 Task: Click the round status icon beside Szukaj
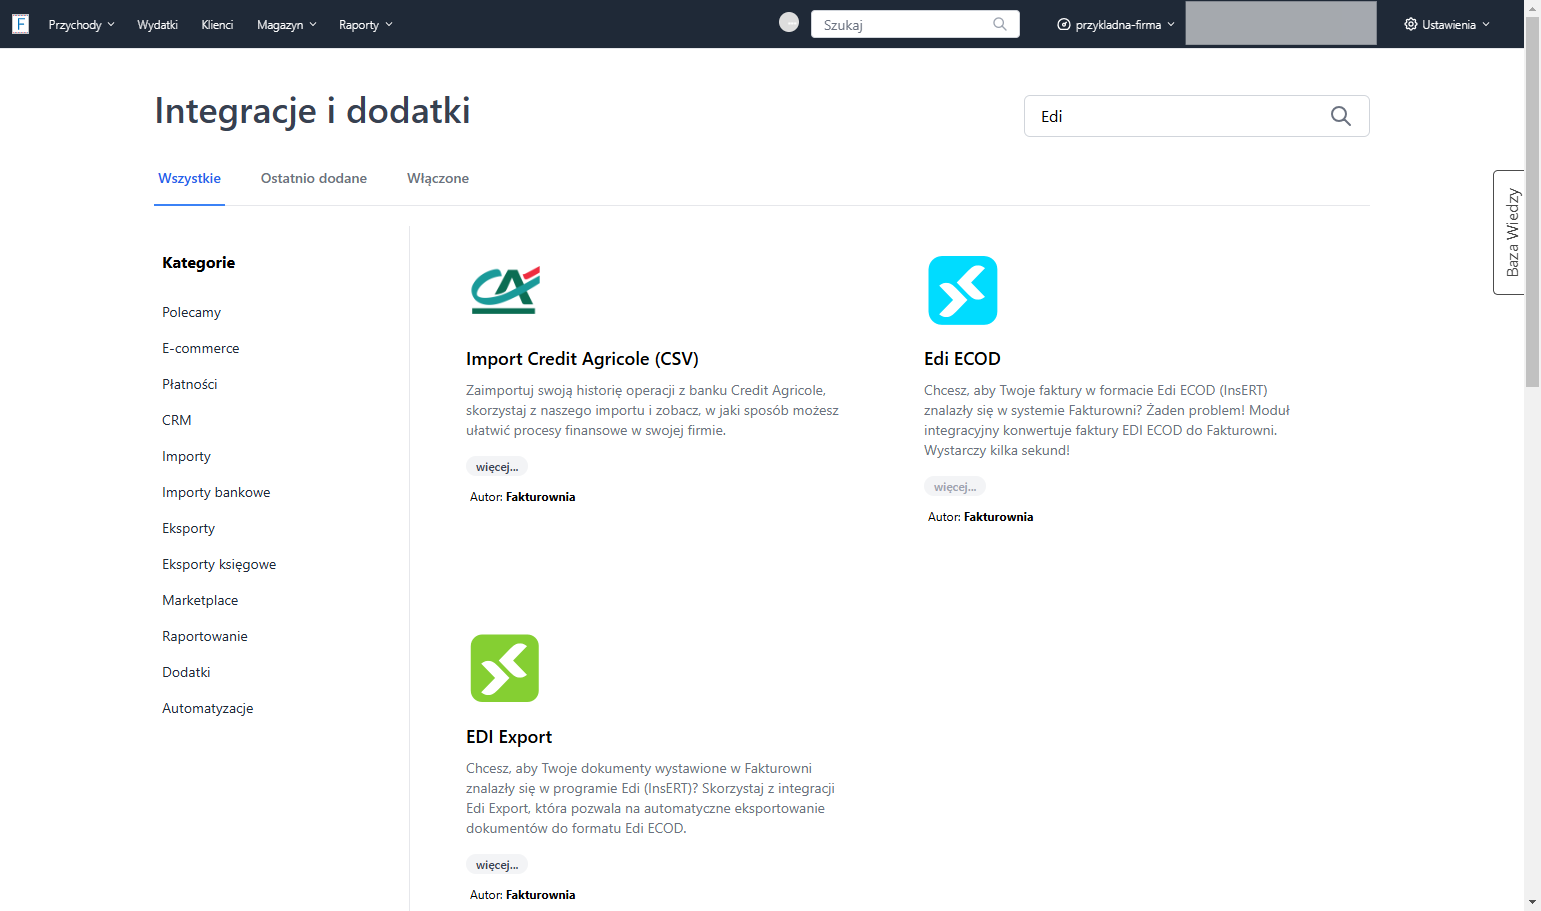click(x=789, y=22)
